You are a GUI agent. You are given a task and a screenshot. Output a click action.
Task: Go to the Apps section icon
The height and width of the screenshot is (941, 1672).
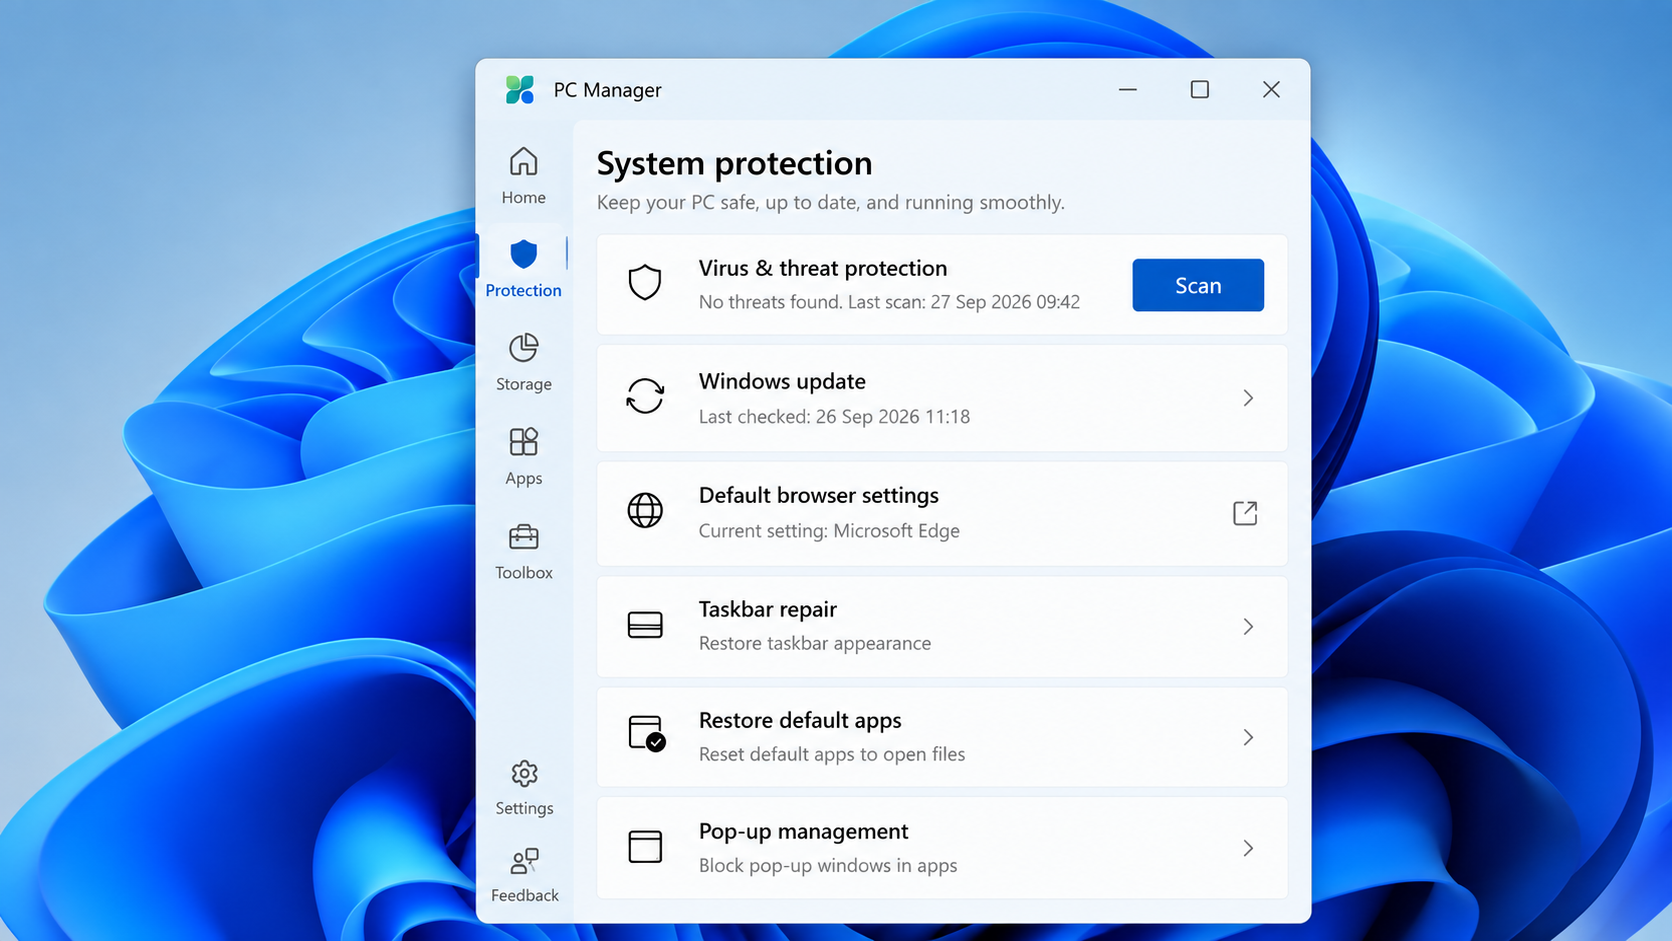524,441
